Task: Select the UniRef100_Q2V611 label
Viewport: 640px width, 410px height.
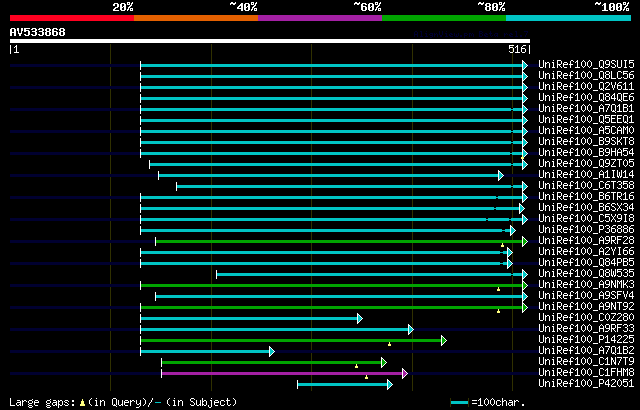Action: tap(586, 86)
